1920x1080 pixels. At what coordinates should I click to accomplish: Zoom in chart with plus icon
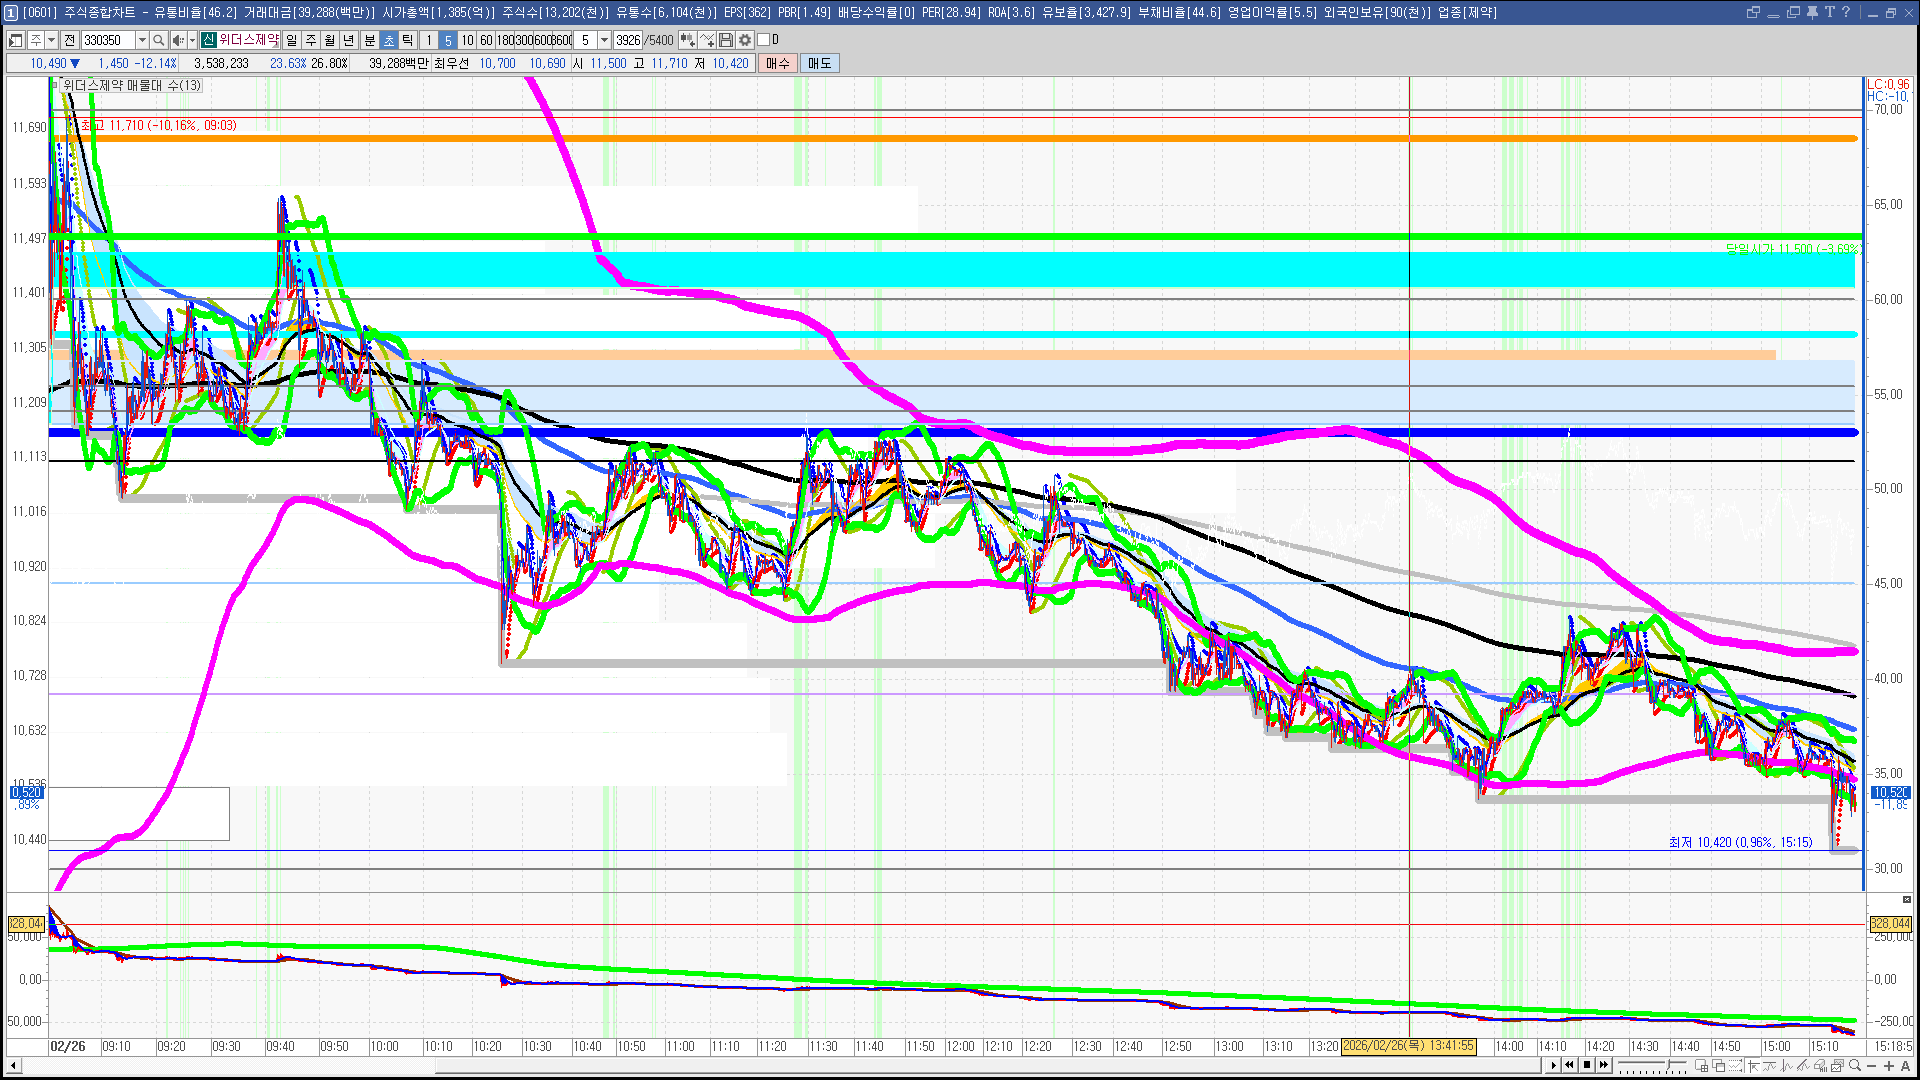tap(1888, 1065)
